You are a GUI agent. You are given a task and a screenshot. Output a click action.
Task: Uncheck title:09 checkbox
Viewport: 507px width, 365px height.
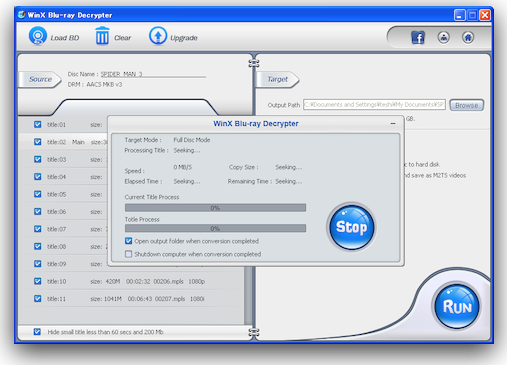(x=38, y=264)
